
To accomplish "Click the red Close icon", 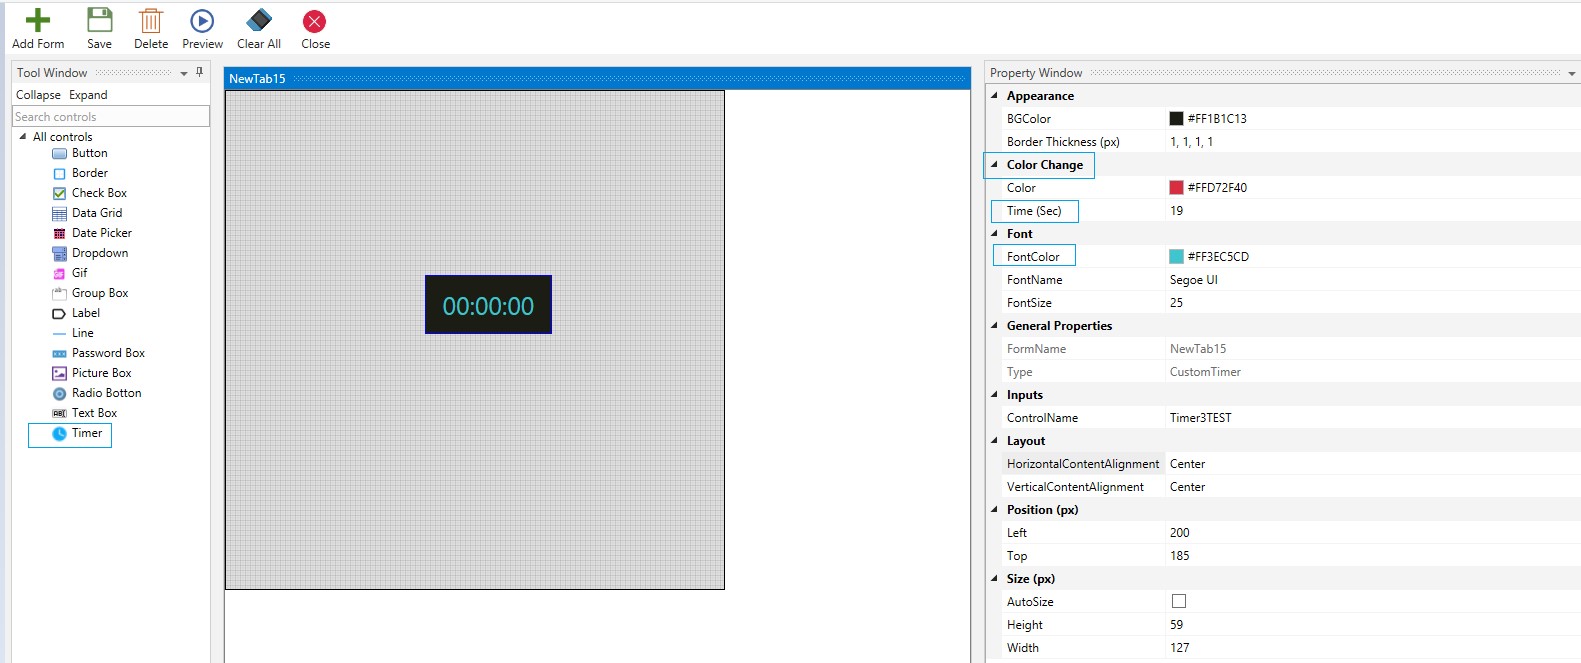I will click(315, 21).
